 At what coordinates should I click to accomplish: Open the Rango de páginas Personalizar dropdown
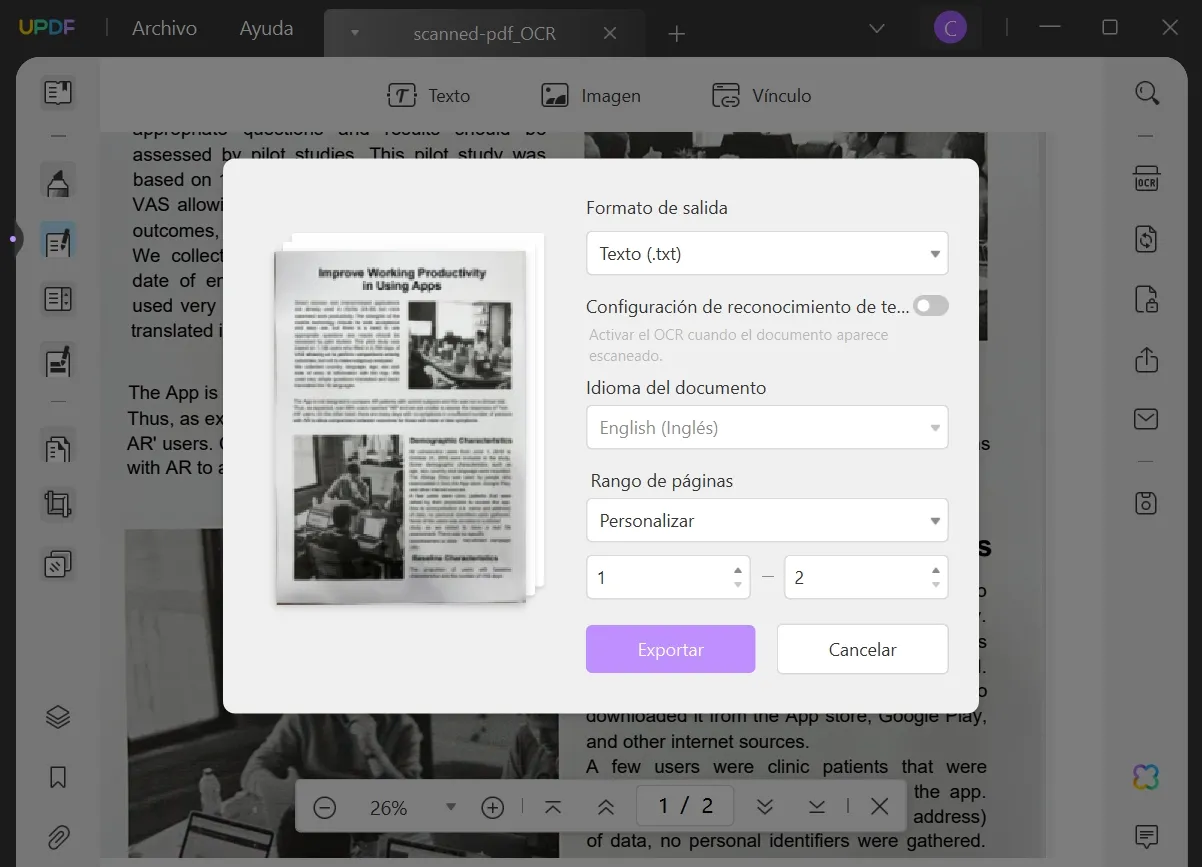click(767, 520)
